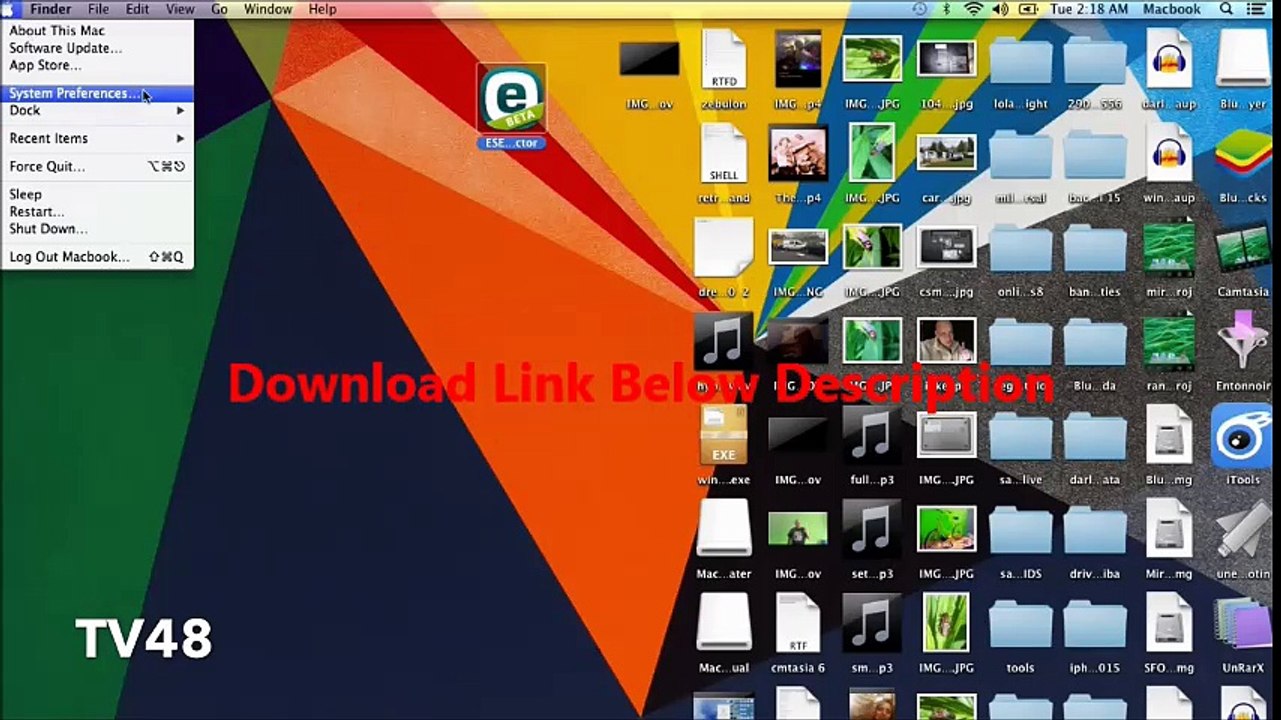
Task: Choose Software Update from Apple menu
Action: click(97, 48)
